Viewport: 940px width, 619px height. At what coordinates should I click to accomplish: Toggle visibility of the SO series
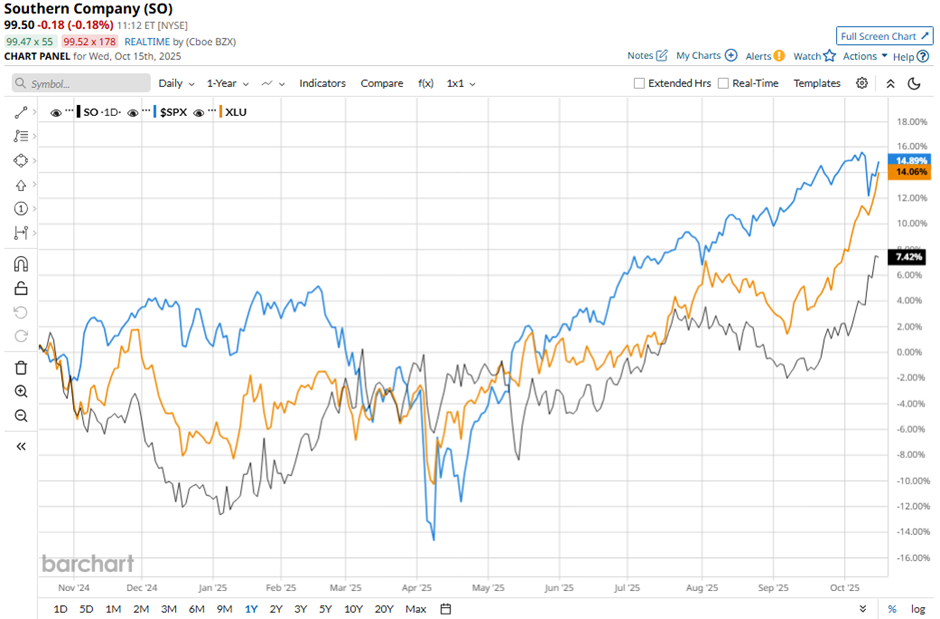point(56,113)
